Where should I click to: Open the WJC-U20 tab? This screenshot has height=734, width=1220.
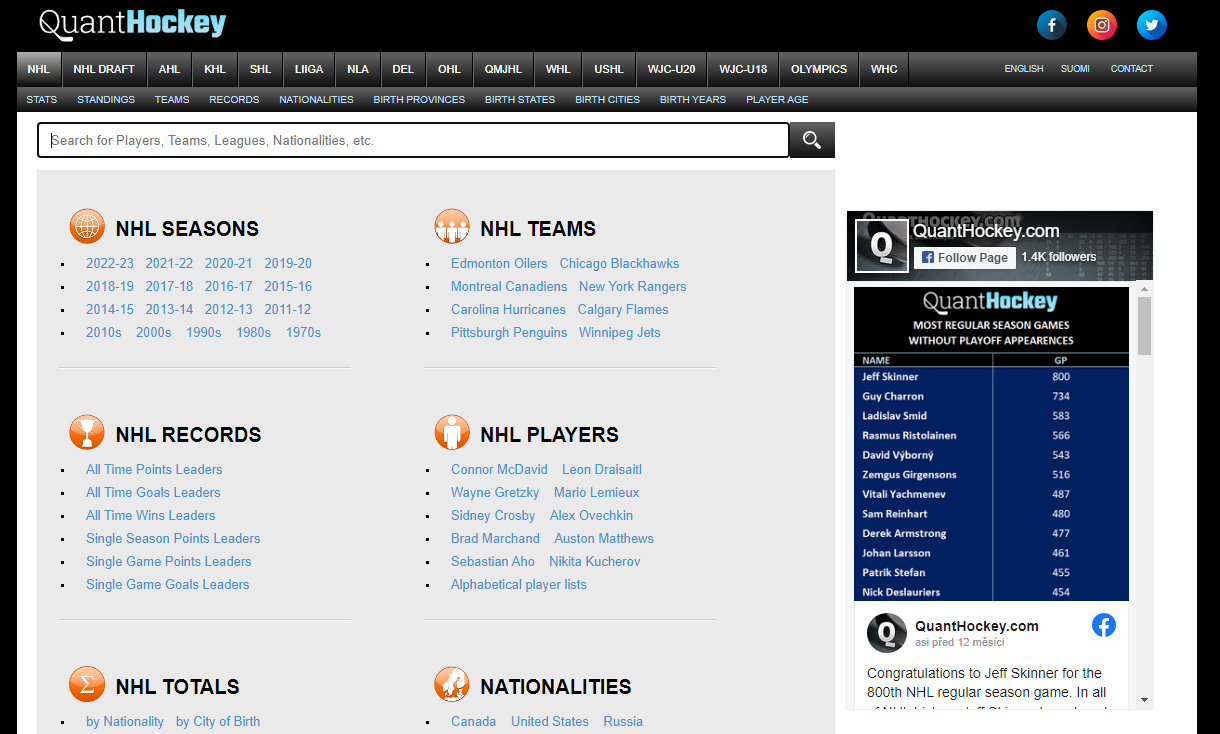(x=671, y=69)
